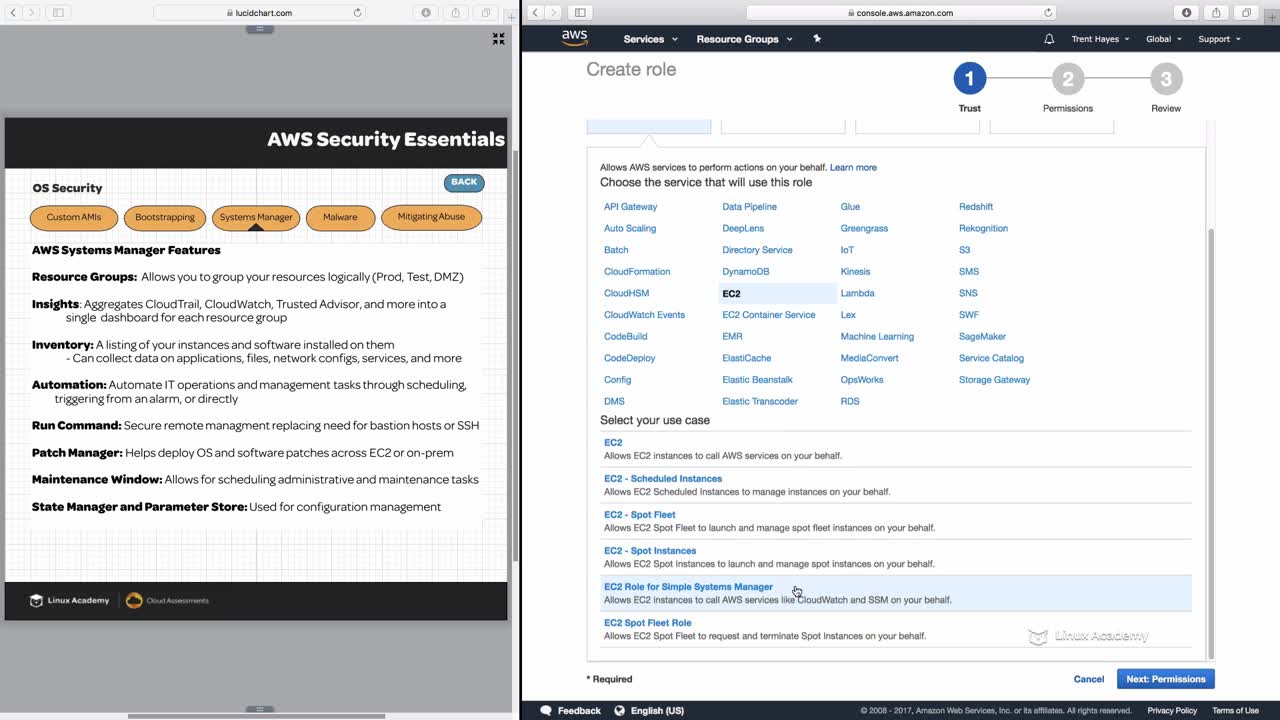Open the AWS notifications bell
1280x720 pixels.
(x=1049, y=39)
